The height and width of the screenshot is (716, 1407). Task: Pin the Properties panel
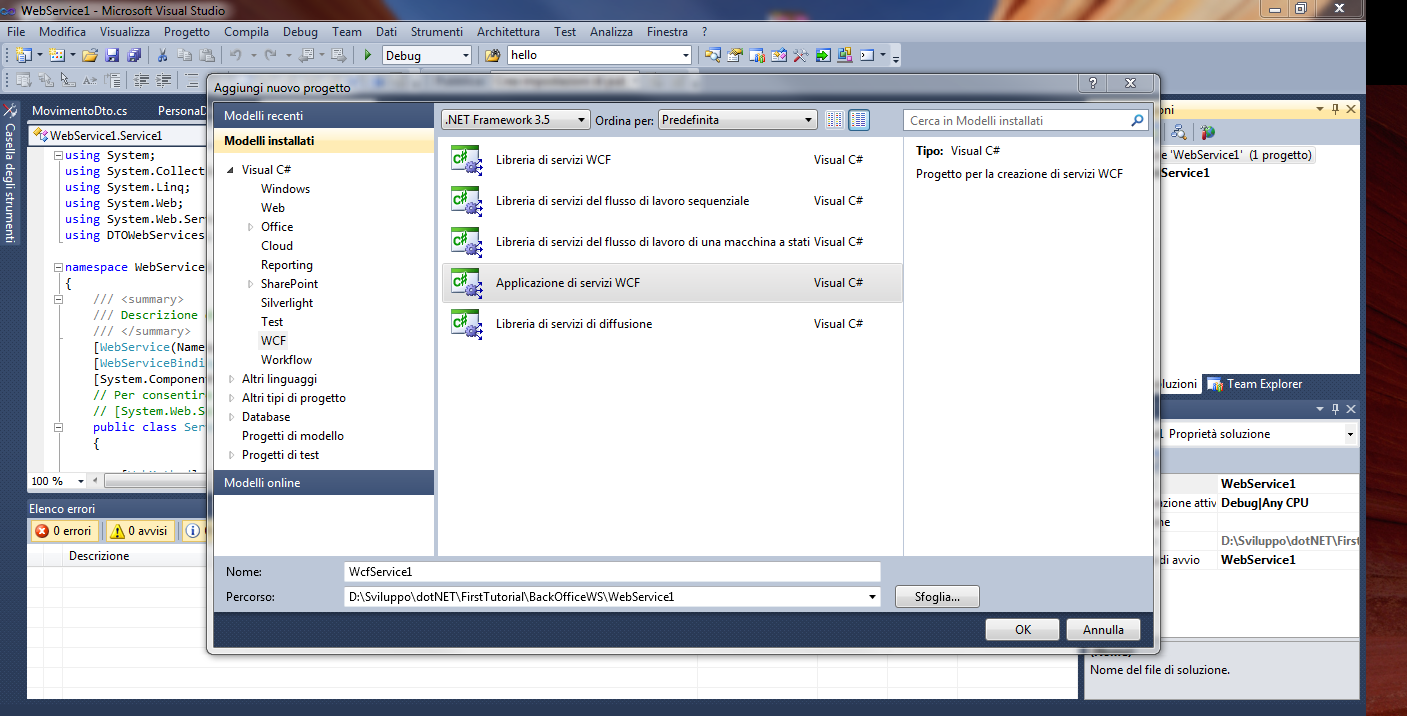click(x=1334, y=409)
